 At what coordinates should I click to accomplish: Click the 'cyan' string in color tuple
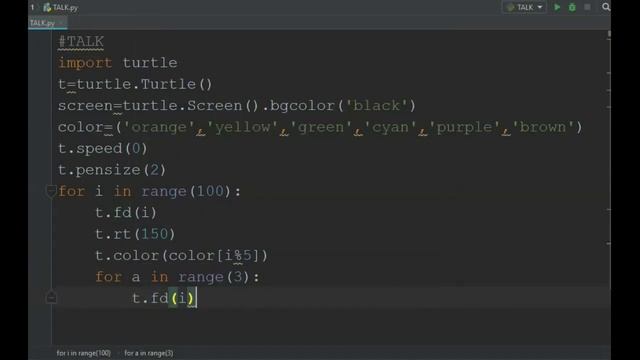[x=391, y=127]
